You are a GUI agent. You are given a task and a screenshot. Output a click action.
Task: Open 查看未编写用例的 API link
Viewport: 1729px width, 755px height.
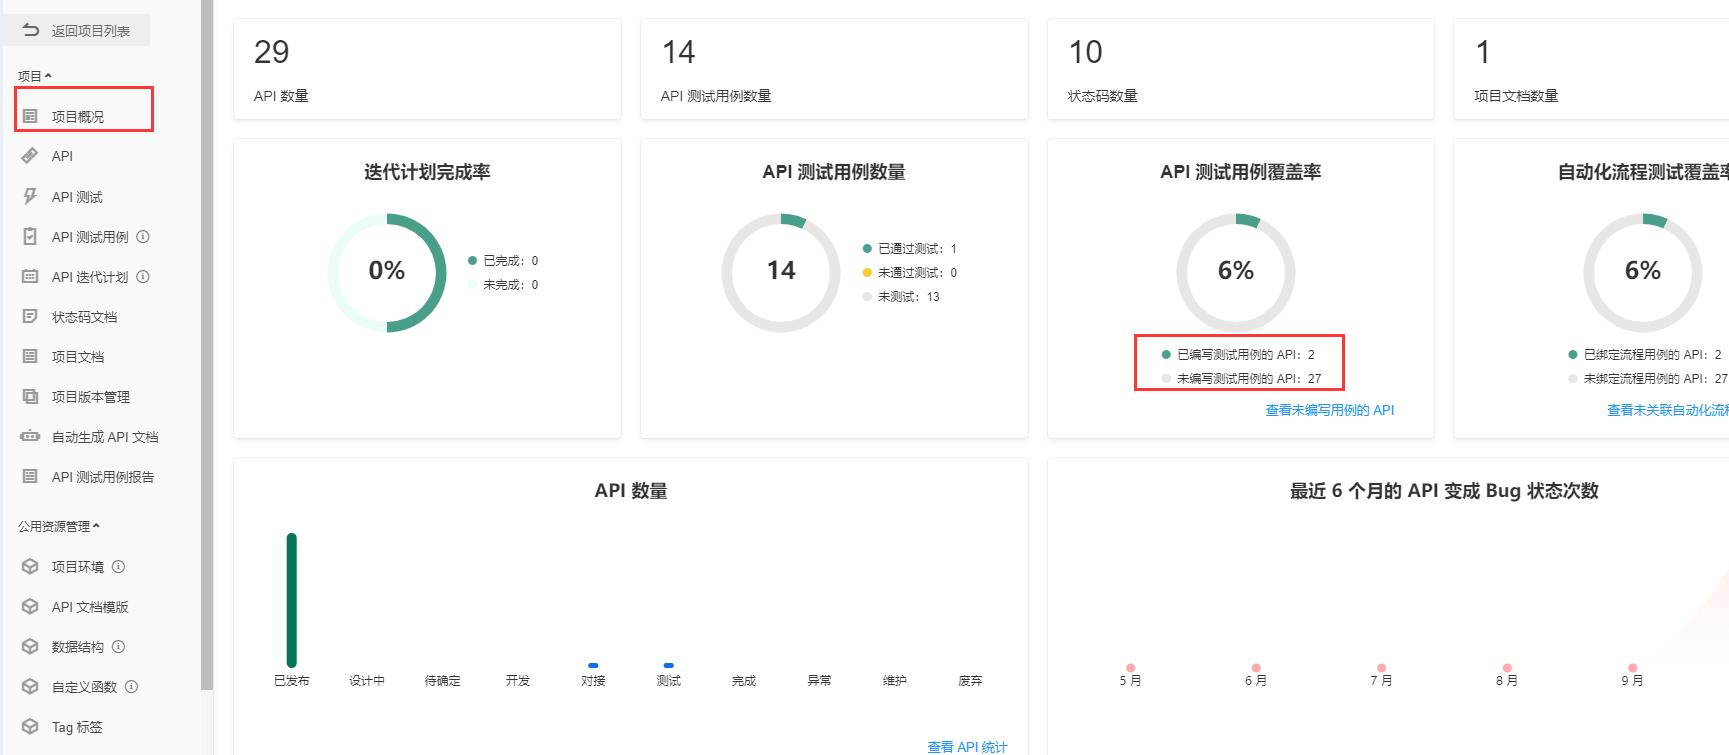[1329, 410]
